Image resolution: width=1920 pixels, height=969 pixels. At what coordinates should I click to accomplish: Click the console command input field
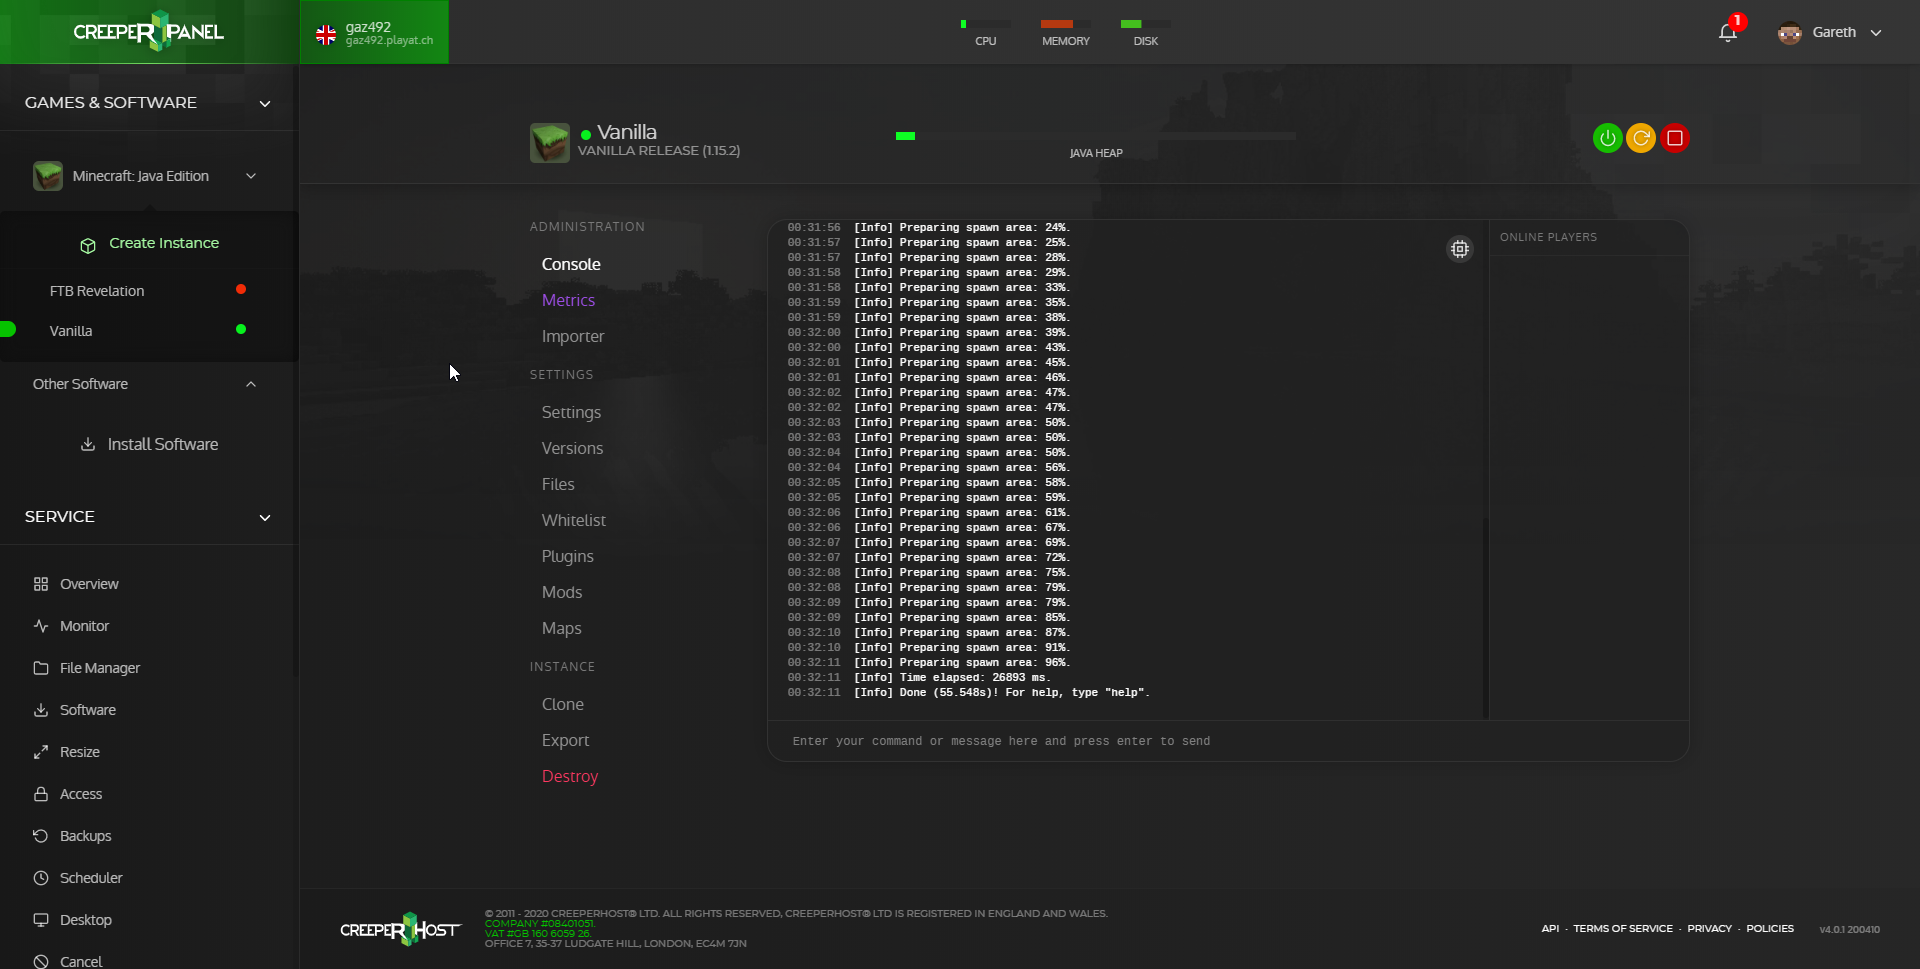tap(1228, 741)
